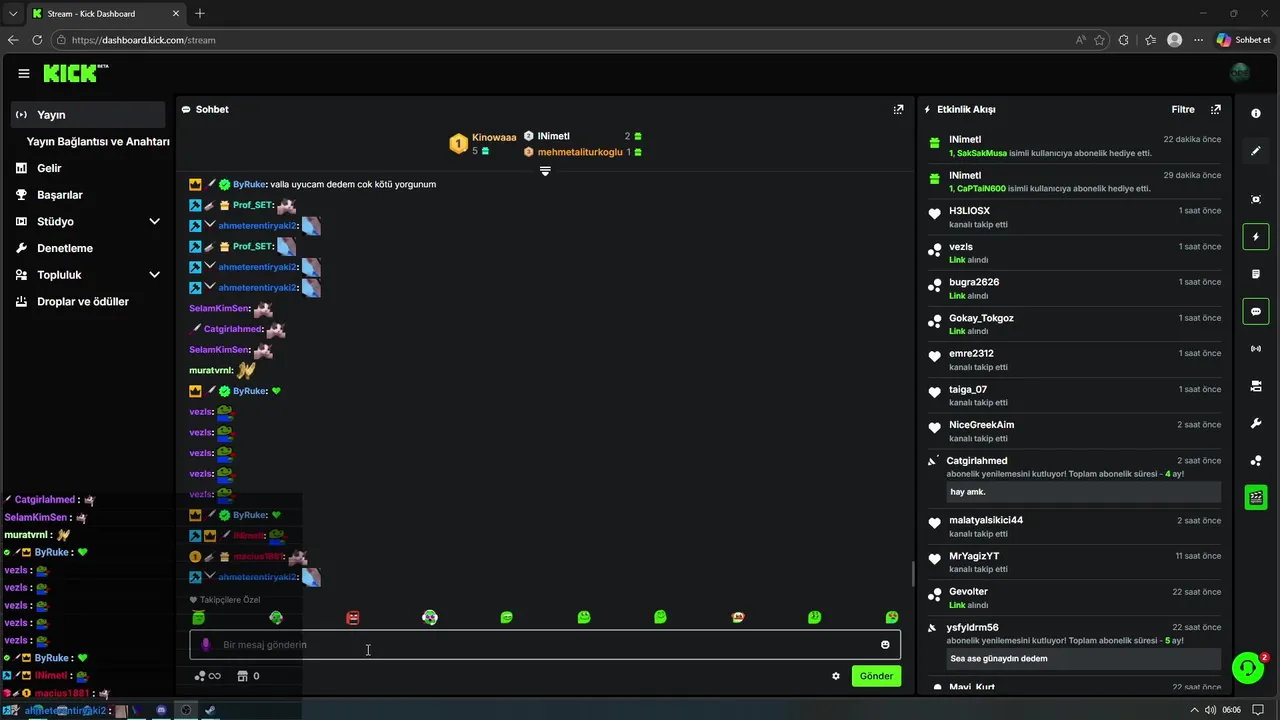Click ByRuke username in the top chat message
Image resolution: width=1280 pixels, height=720 pixels.
[x=249, y=184]
